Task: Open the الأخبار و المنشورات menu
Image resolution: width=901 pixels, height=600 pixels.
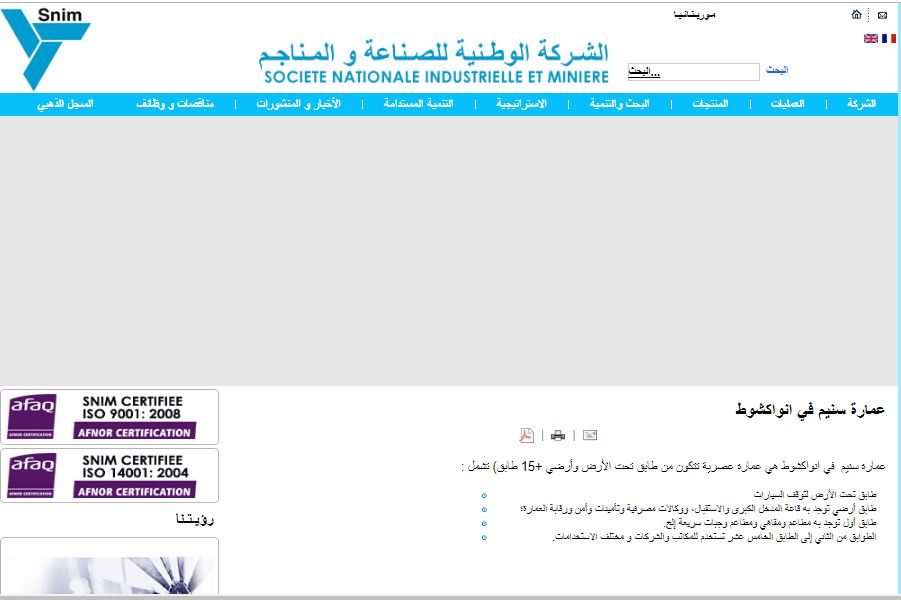Action: tap(298, 104)
